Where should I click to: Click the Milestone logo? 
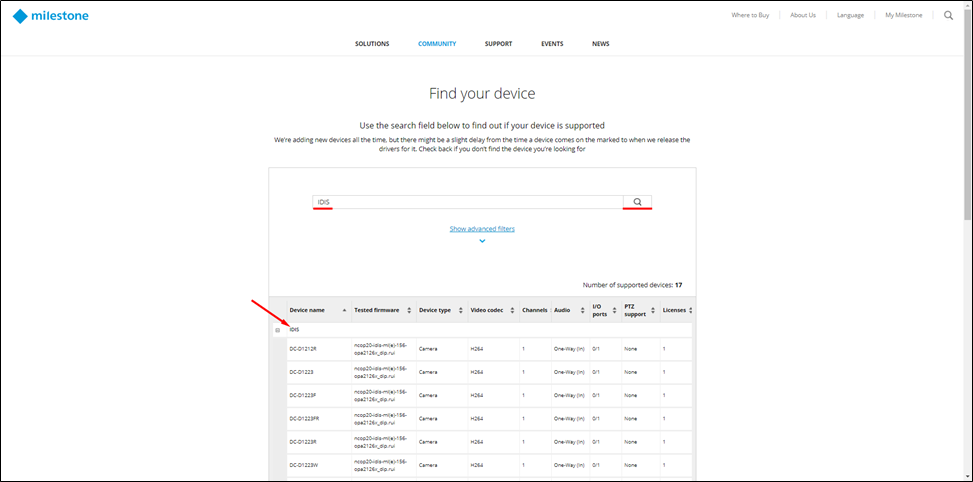pyautogui.click(x=50, y=16)
